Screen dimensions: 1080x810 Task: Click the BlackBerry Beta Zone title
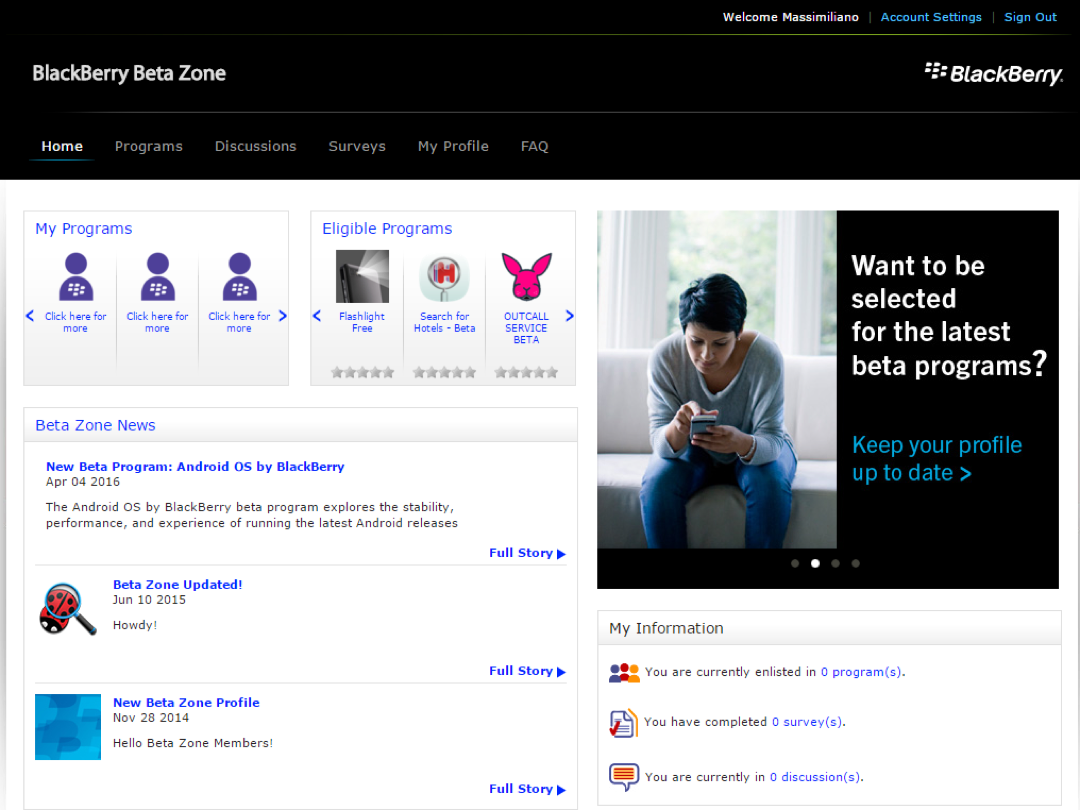click(129, 73)
